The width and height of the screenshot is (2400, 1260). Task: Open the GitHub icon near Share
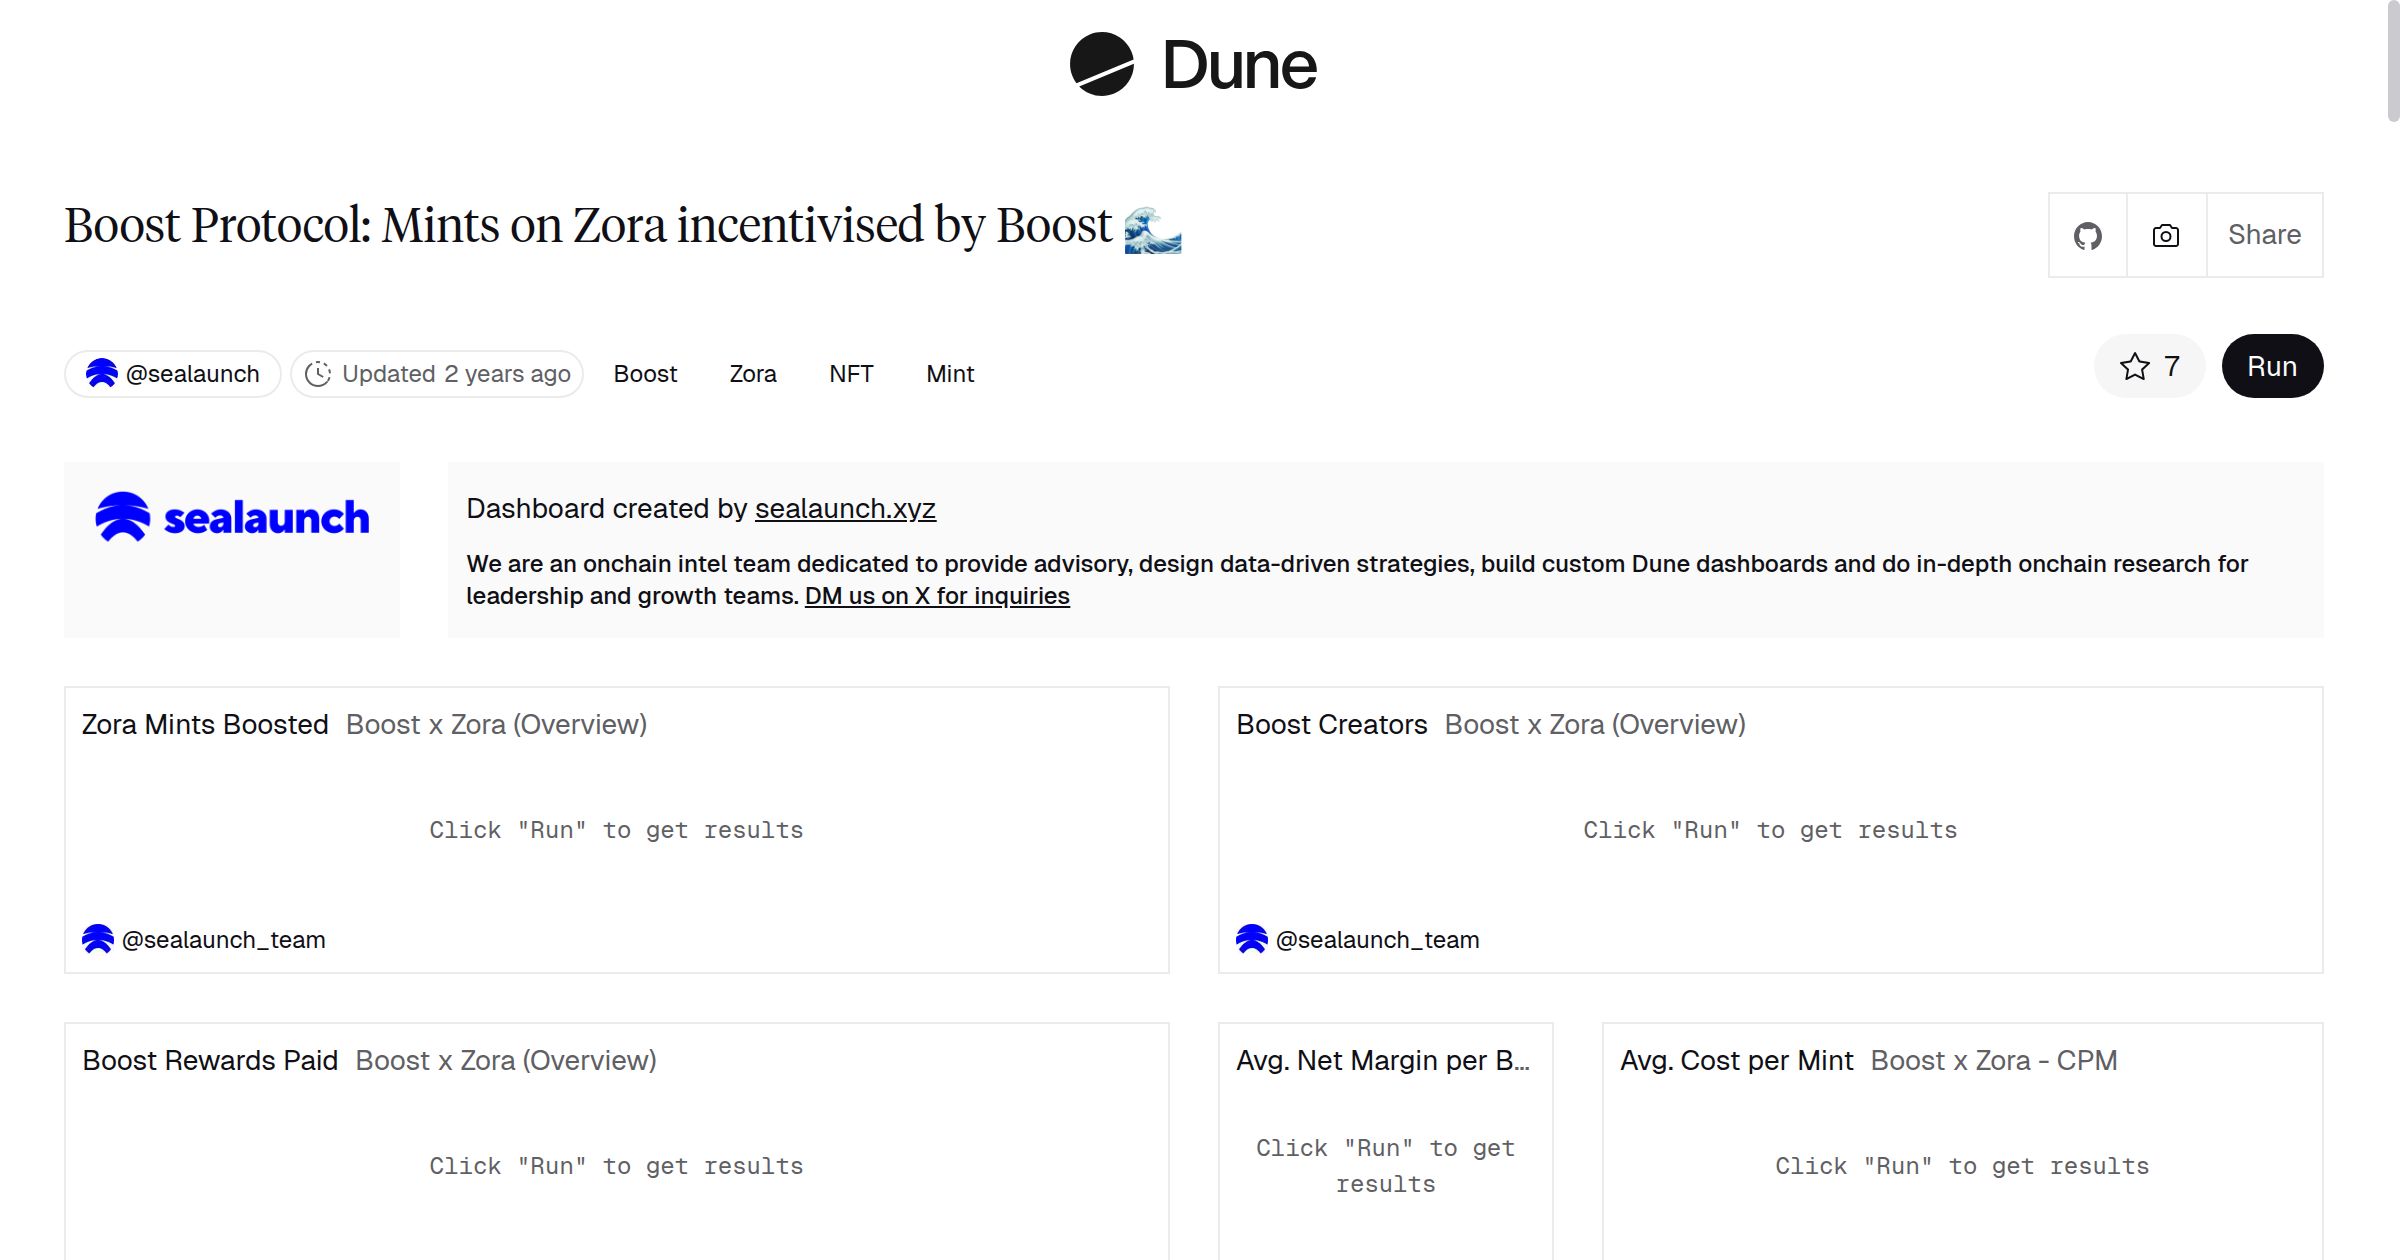[x=2088, y=235]
